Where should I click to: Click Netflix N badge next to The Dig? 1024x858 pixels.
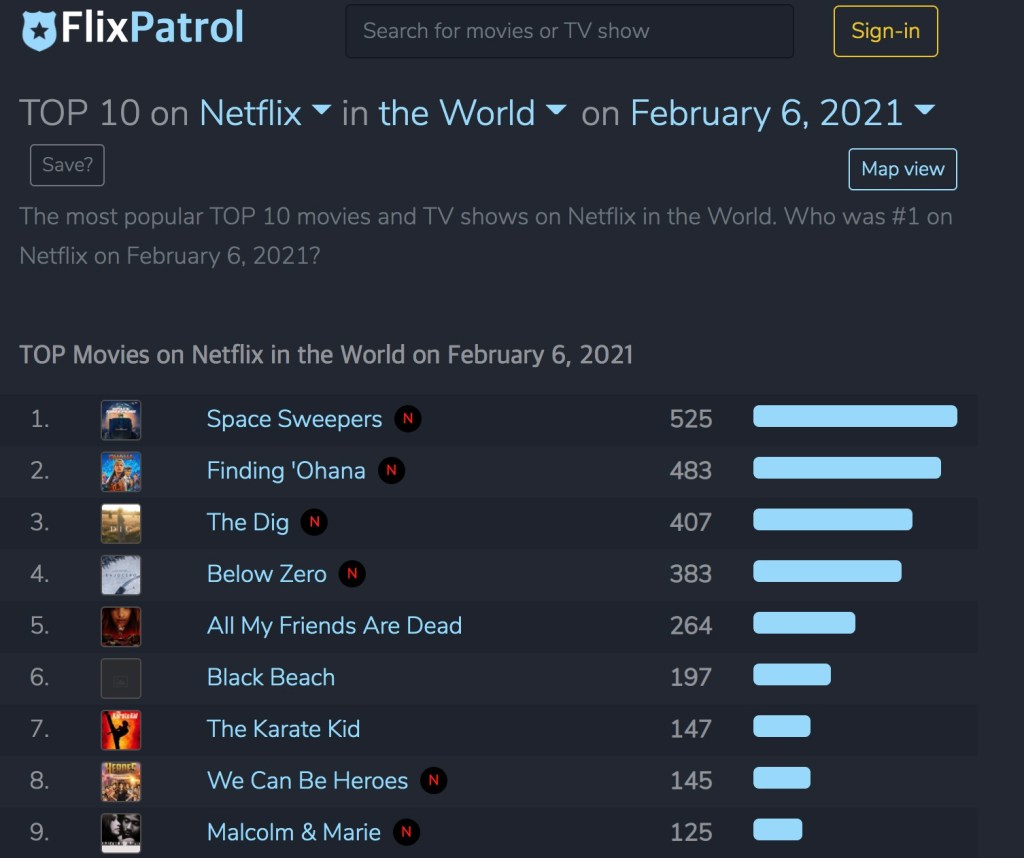pyautogui.click(x=314, y=522)
